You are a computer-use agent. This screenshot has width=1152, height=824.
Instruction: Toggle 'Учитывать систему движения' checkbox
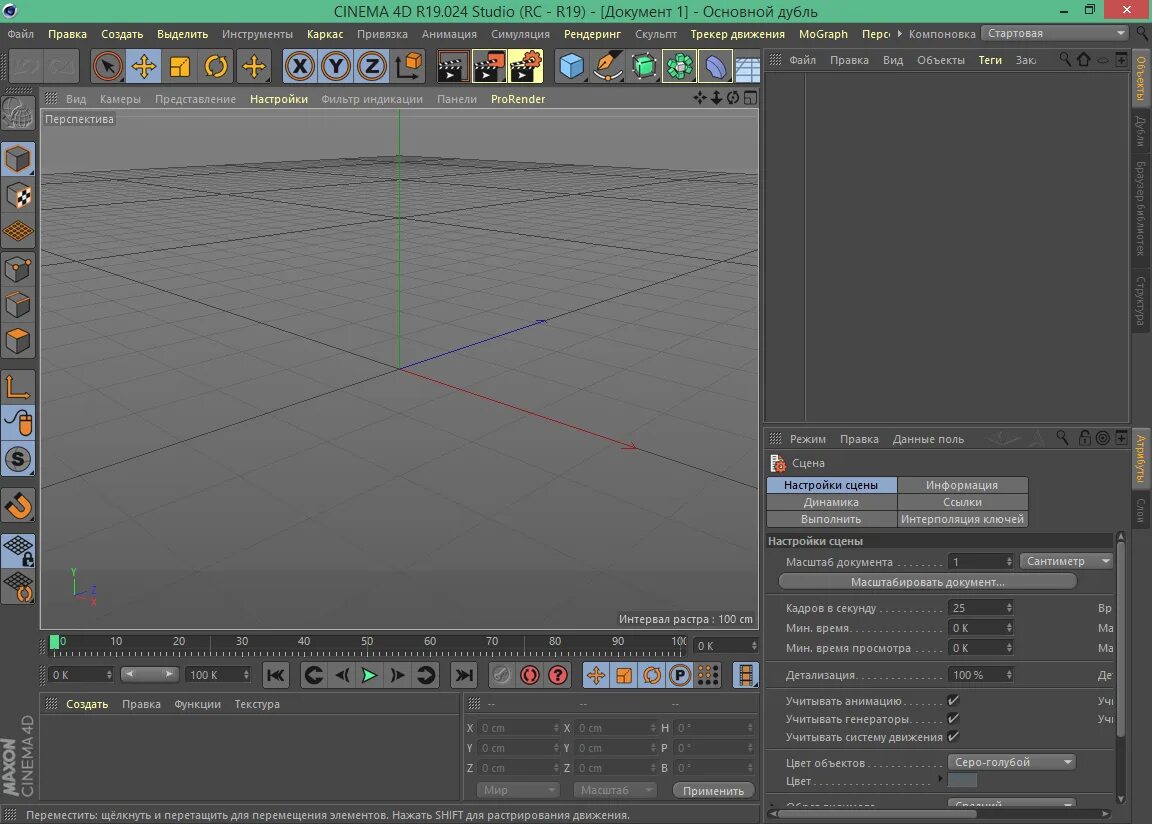point(953,737)
